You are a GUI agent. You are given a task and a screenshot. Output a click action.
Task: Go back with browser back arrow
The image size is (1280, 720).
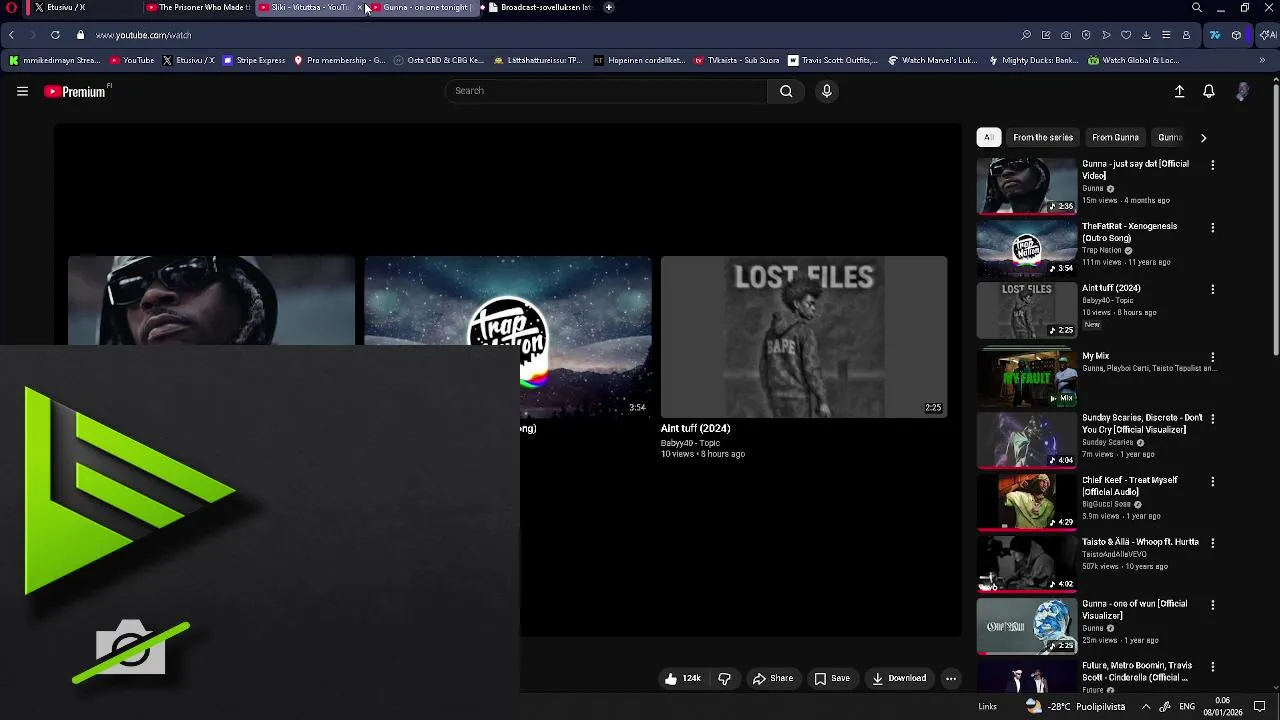pos(11,35)
